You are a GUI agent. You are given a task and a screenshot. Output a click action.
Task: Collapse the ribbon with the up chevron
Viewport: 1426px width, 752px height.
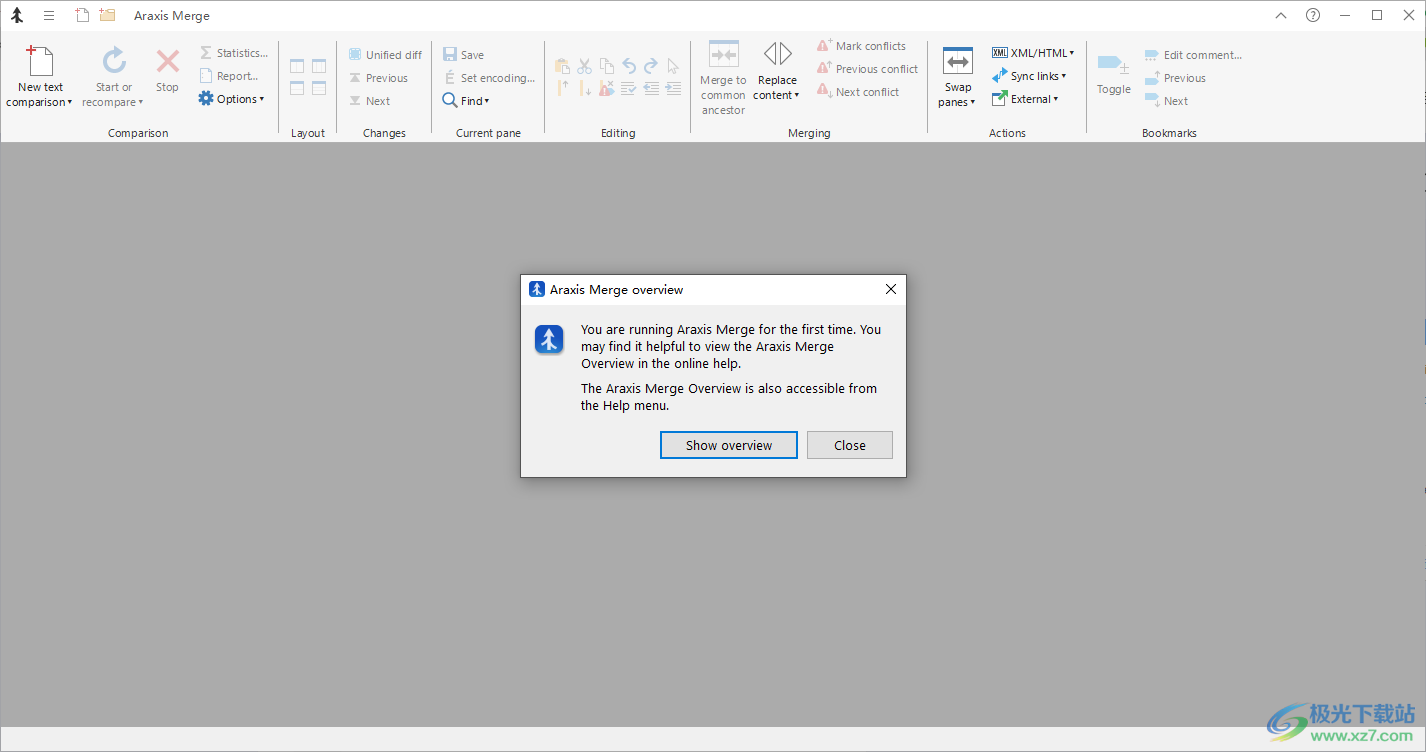tap(1281, 16)
